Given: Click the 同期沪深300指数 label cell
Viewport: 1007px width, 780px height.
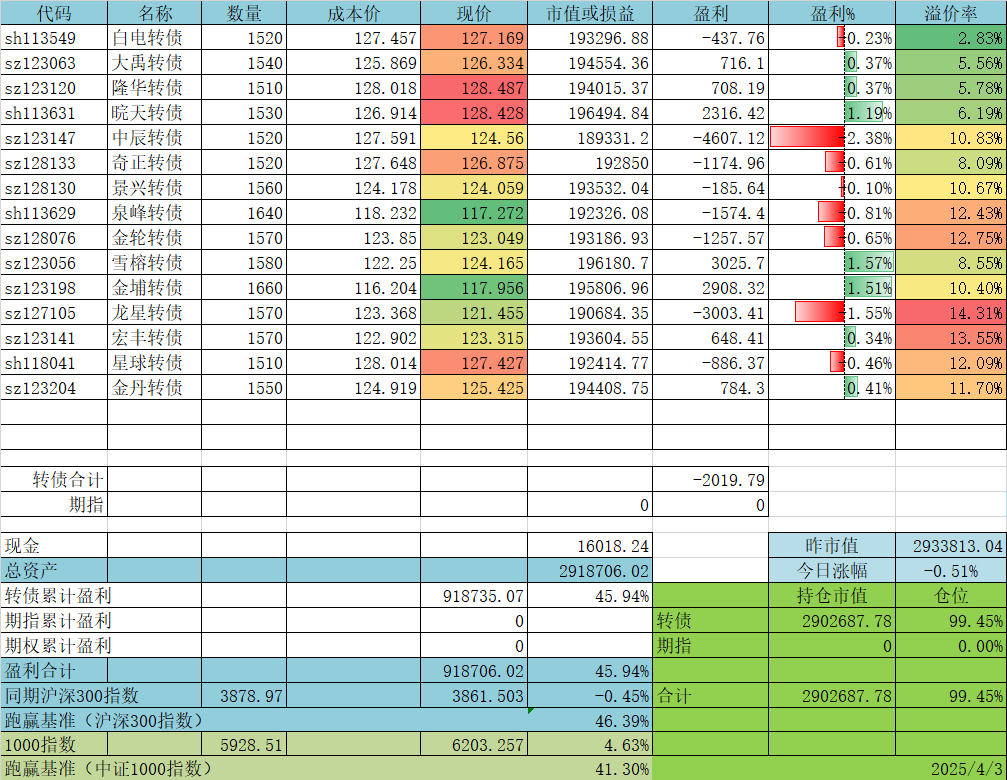Looking at the screenshot, I should (x=101, y=696).
